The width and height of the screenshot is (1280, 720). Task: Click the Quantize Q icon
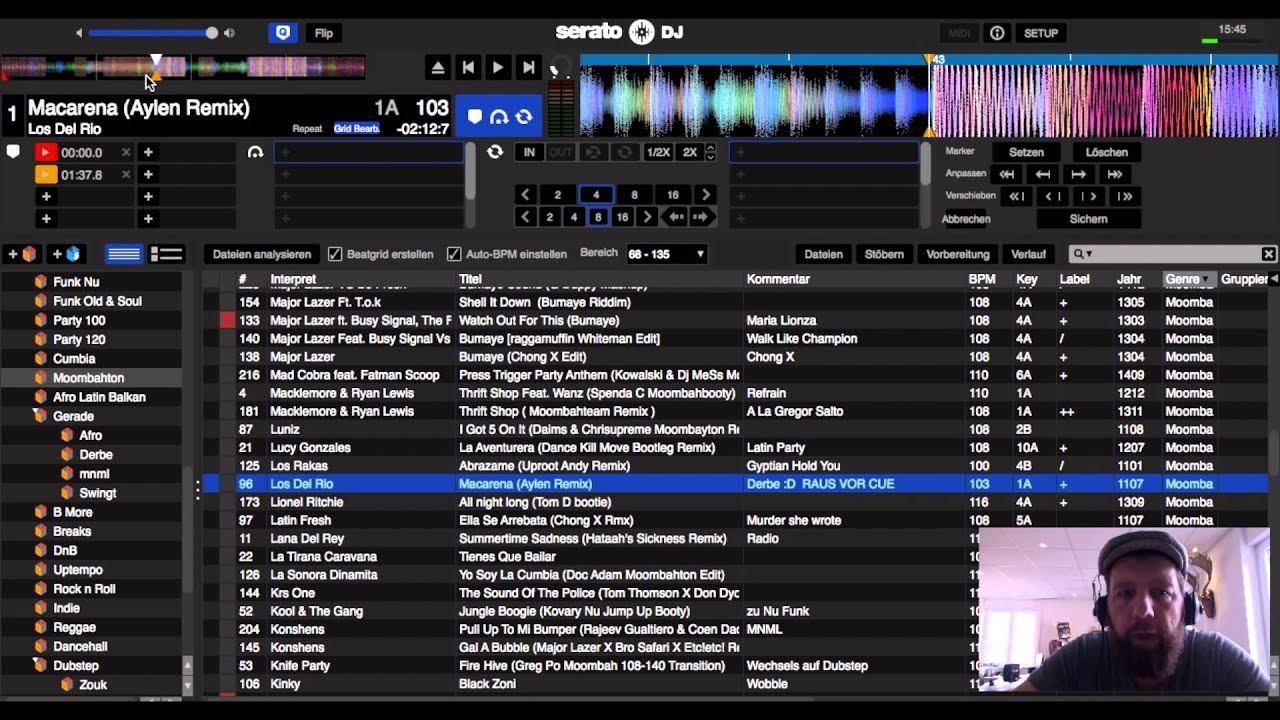pos(283,33)
